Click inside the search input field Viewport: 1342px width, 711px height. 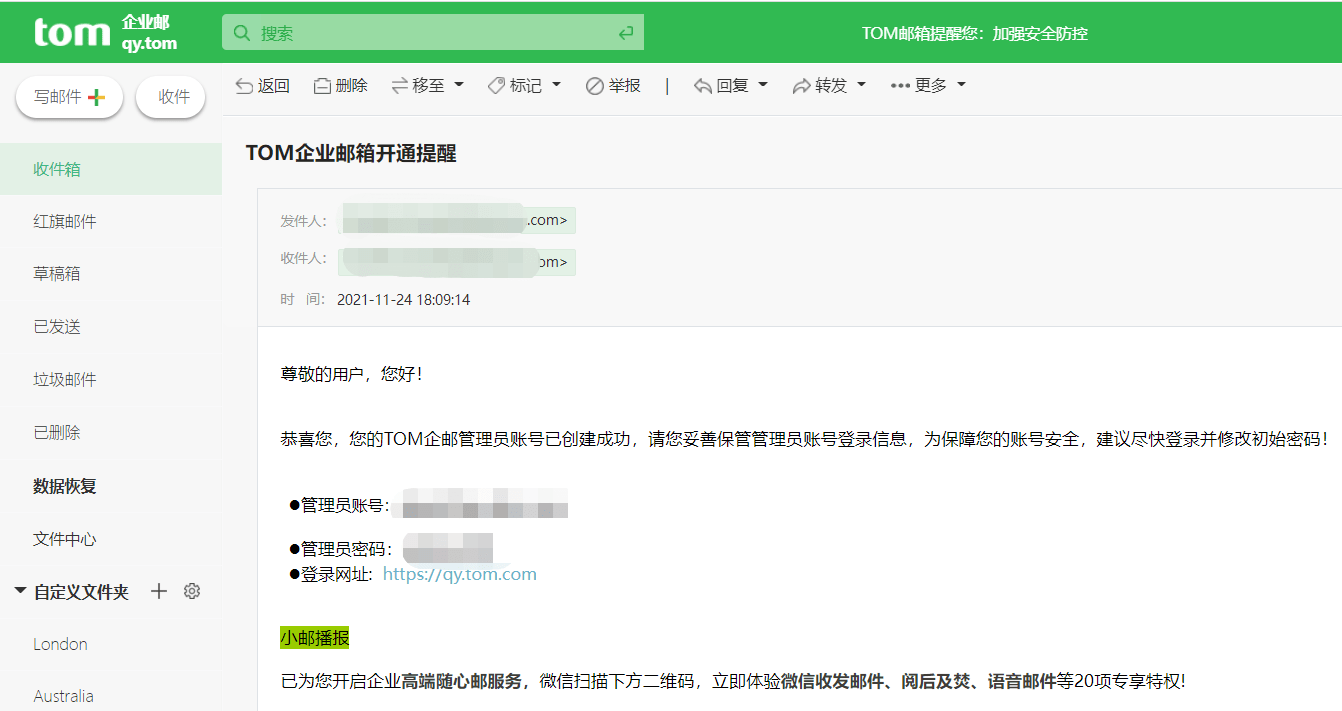[x=430, y=31]
